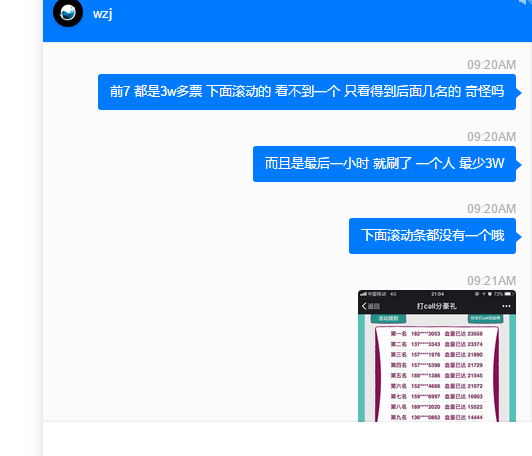
Task: Click the 09:21AM timestamp
Action: point(491,281)
